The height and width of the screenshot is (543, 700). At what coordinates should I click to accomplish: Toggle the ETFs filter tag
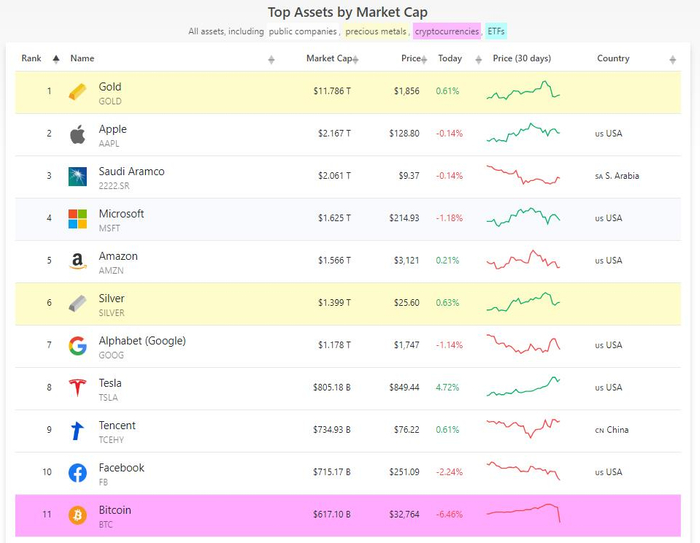(x=496, y=31)
